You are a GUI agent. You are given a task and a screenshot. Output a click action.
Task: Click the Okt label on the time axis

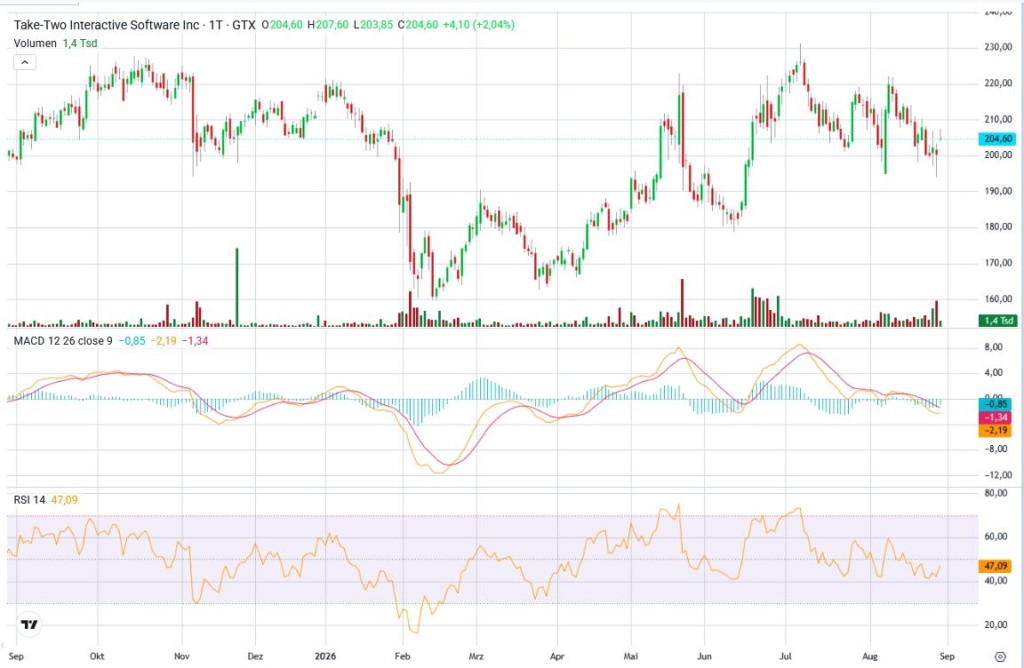click(x=97, y=656)
